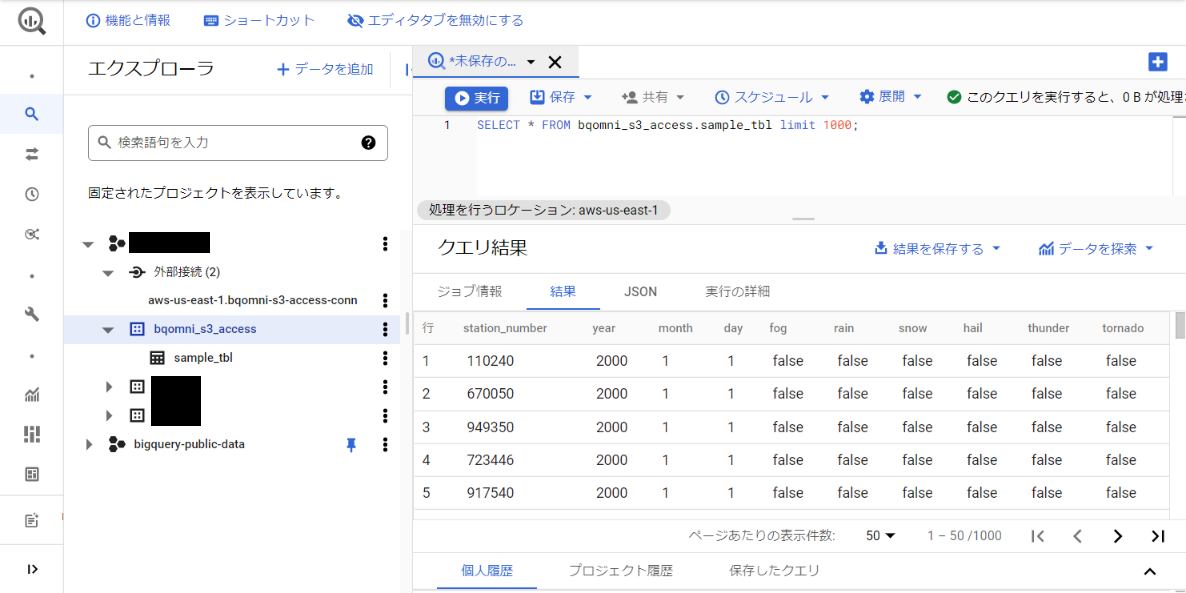Open the スケジュール dropdown

pyautogui.click(x=772, y=97)
